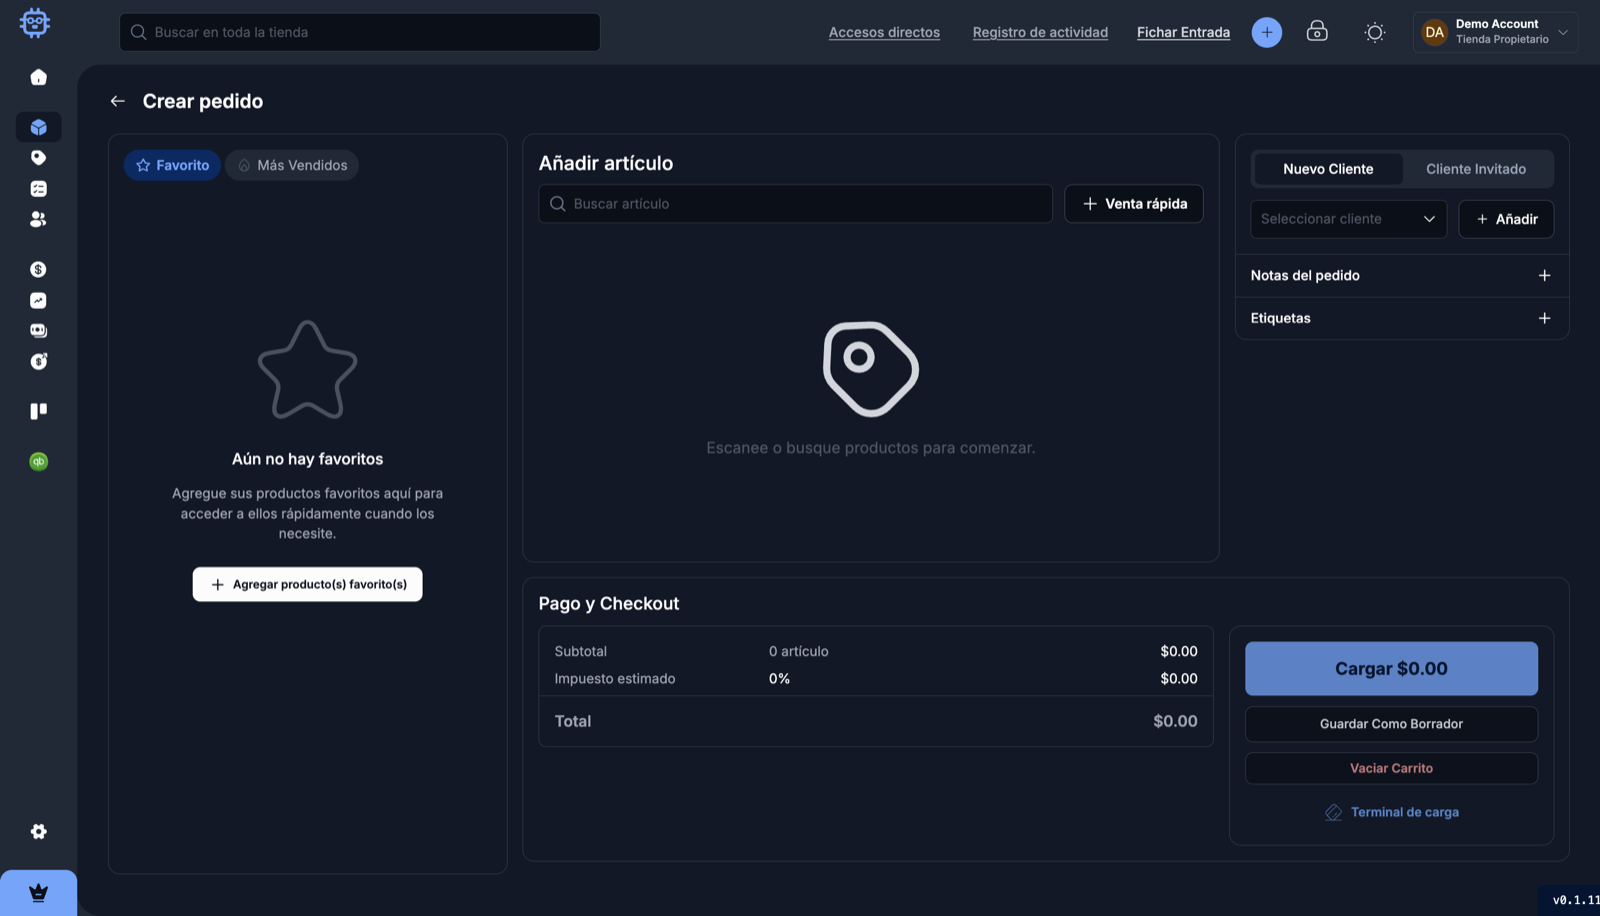The image size is (1600, 916).
Task: Open the home icon in sidebar
Action: (x=38, y=77)
